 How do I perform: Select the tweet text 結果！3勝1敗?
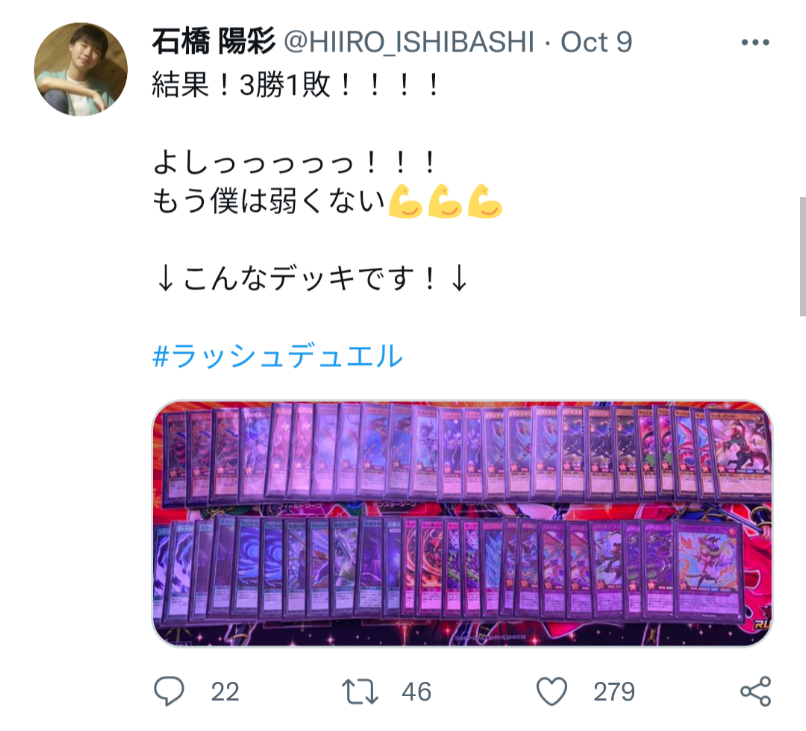coord(241,85)
